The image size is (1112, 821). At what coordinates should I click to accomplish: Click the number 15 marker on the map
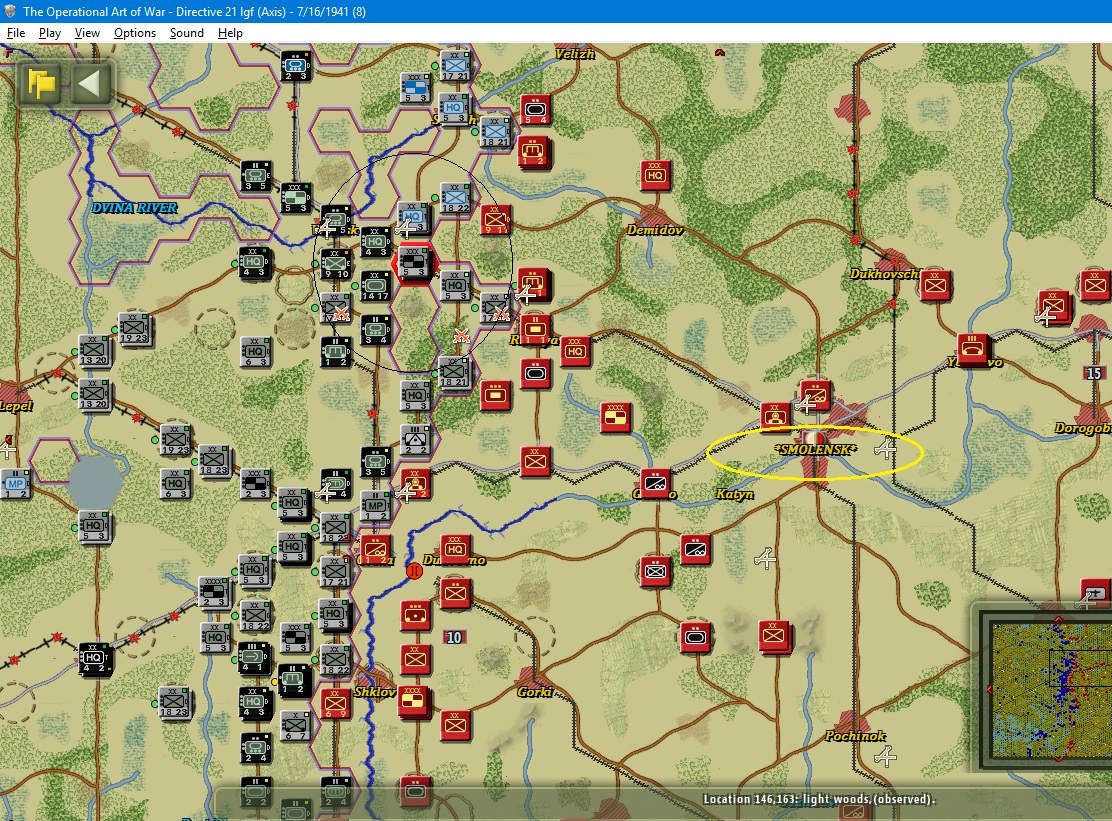(x=1094, y=373)
